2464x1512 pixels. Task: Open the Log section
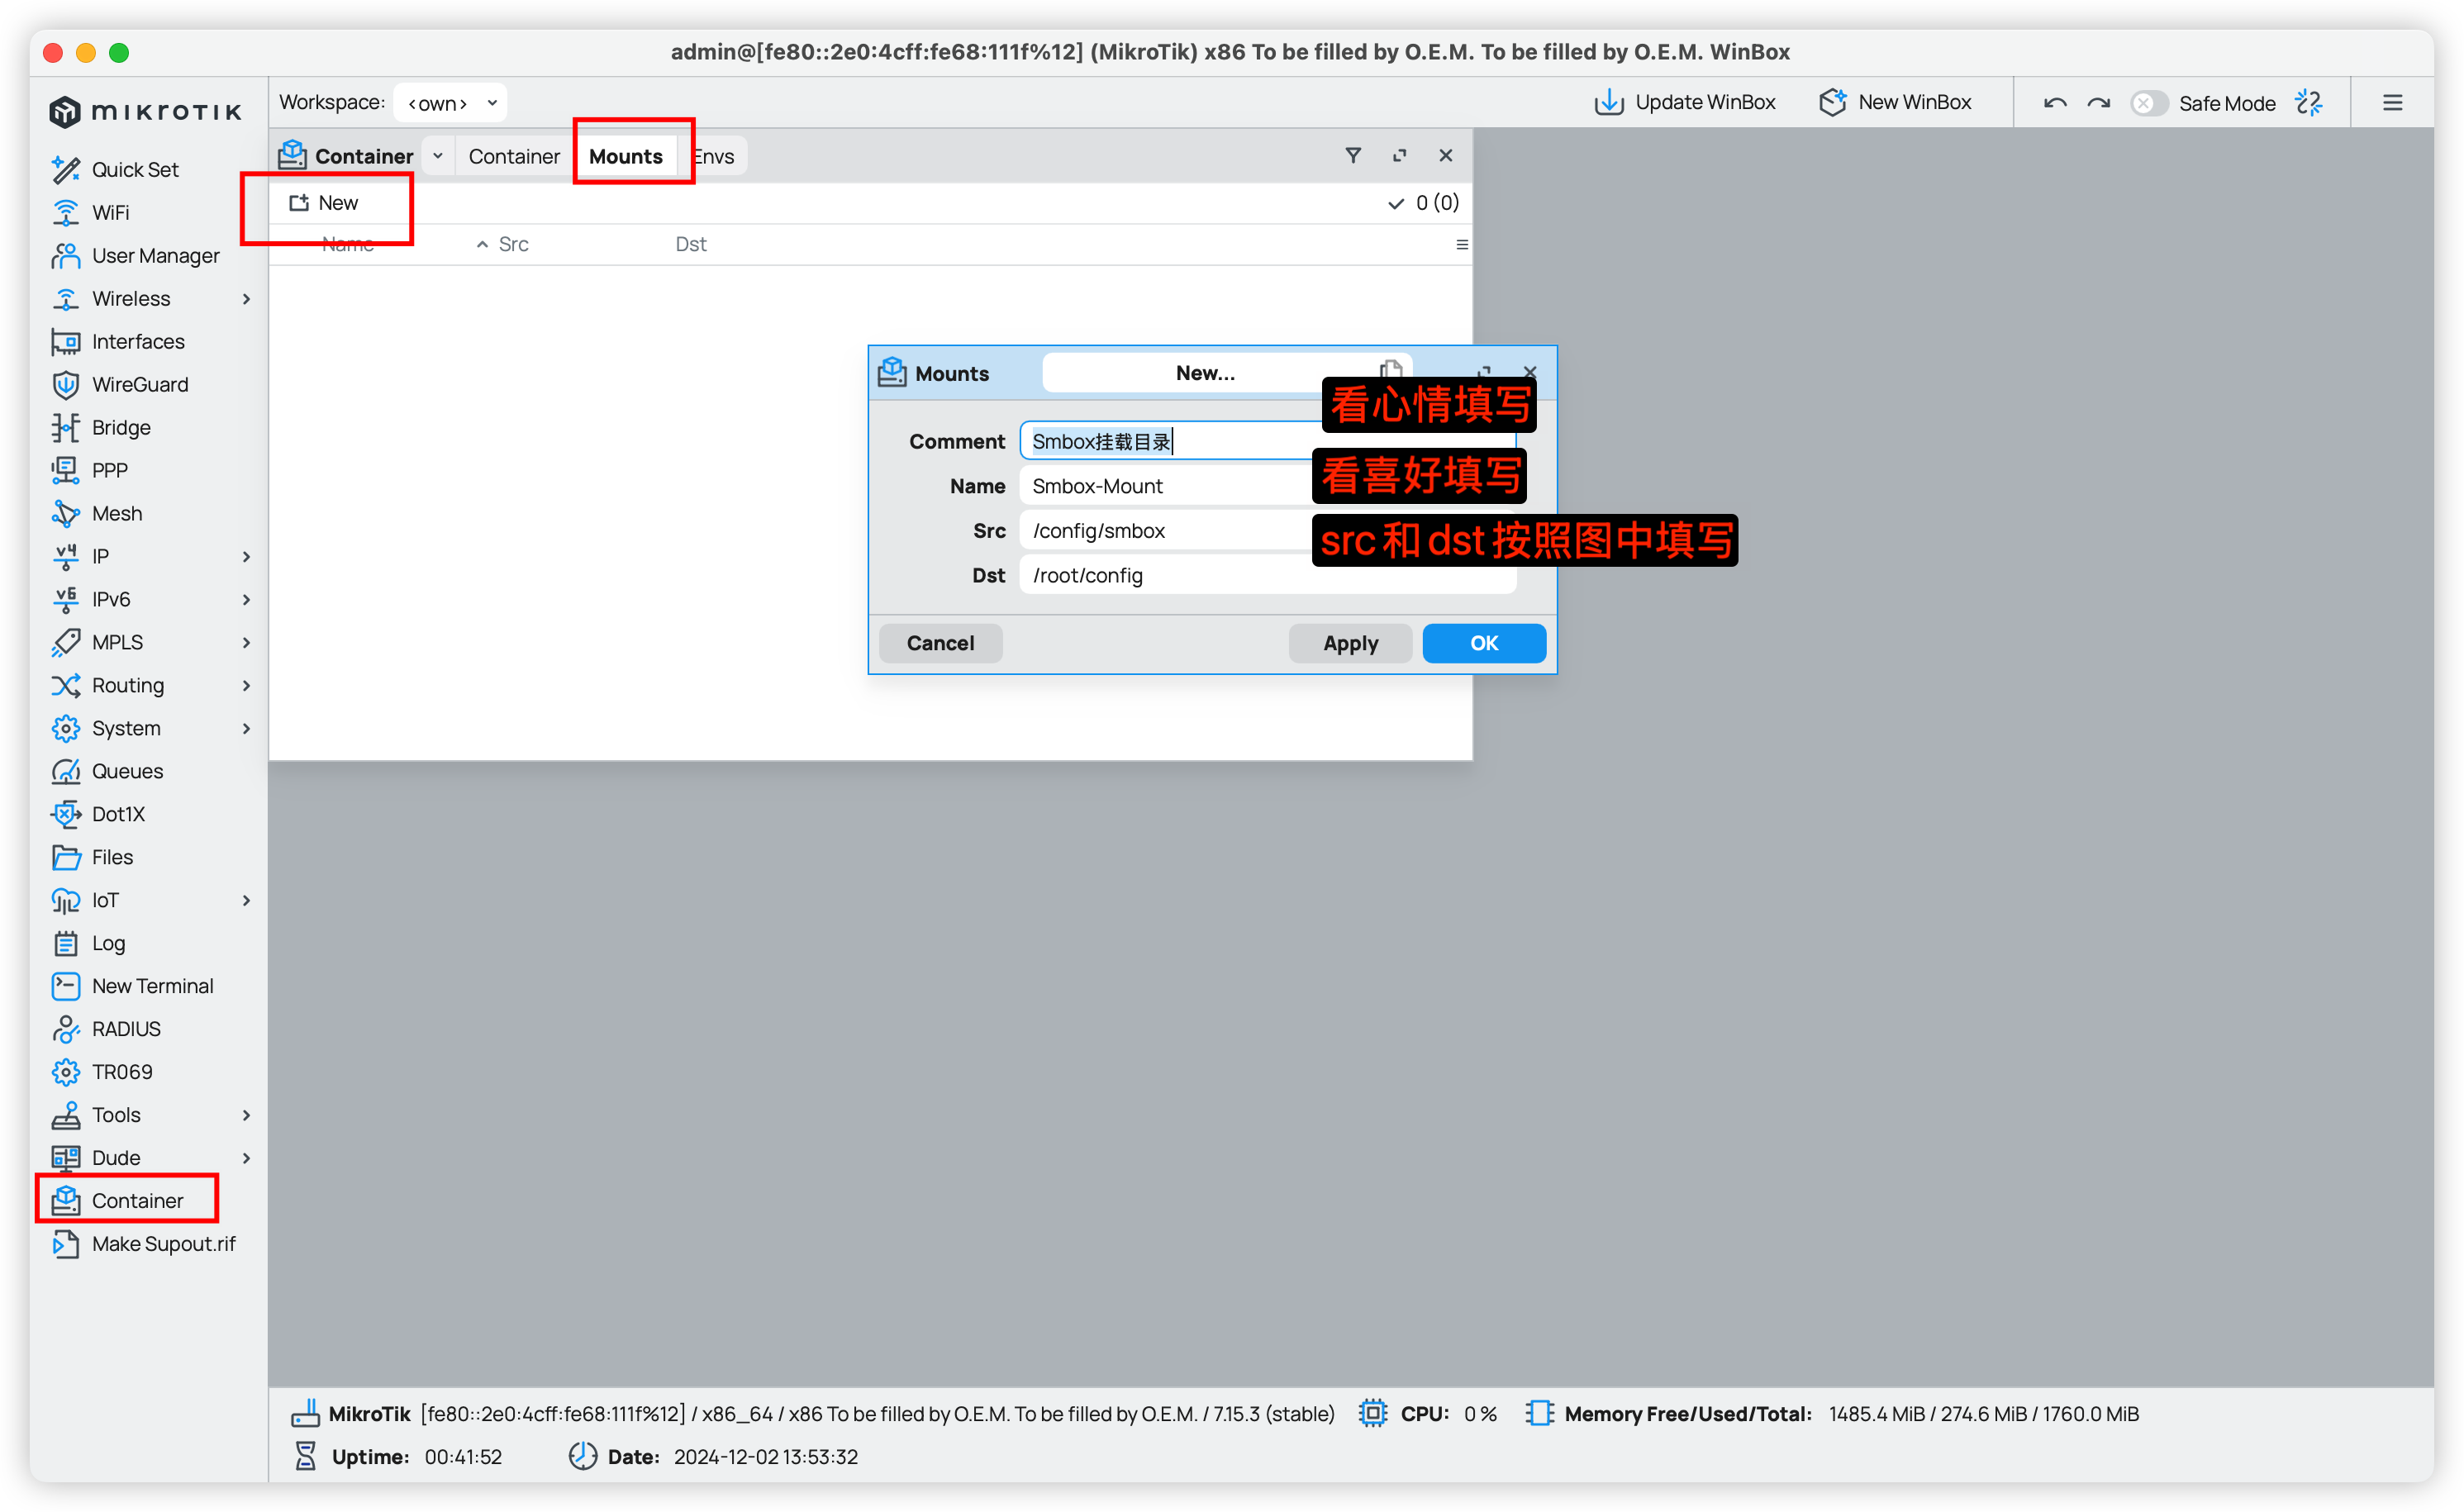pyautogui.click(x=108, y=943)
